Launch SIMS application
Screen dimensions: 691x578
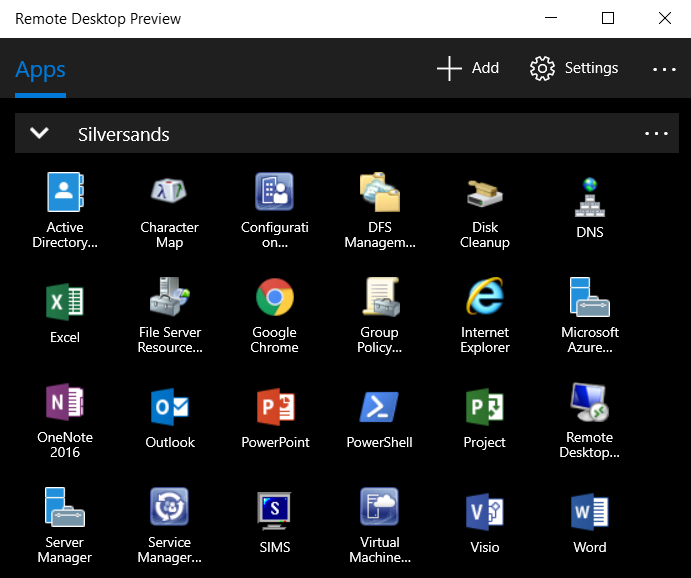coord(274,511)
